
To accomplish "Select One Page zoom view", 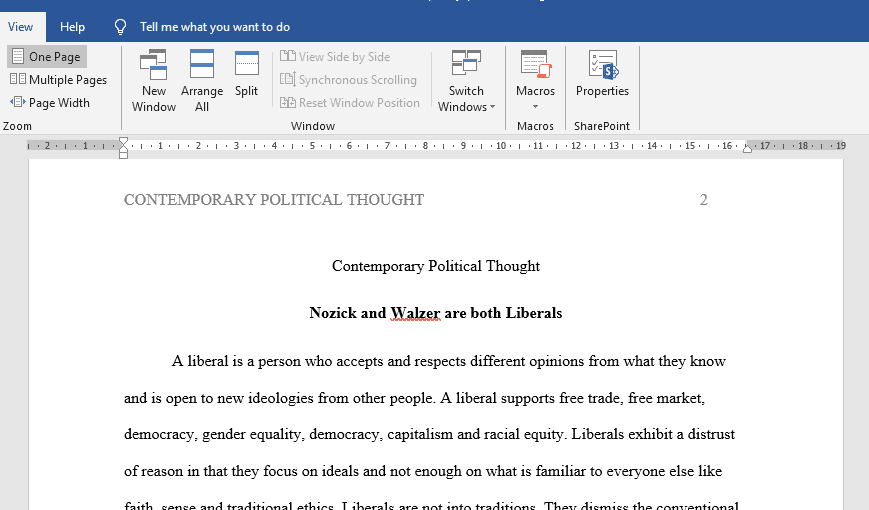I will tap(47, 57).
